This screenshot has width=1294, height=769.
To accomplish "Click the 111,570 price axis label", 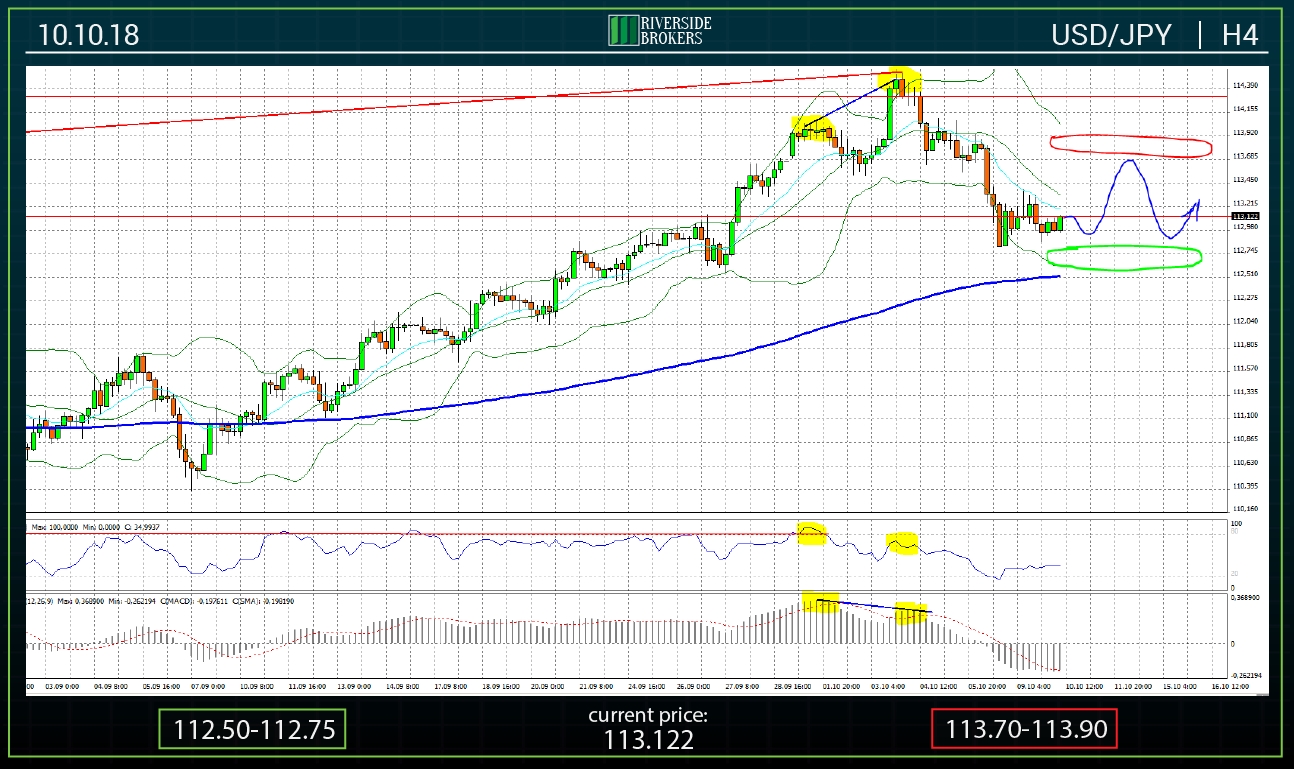I will pos(1245,368).
